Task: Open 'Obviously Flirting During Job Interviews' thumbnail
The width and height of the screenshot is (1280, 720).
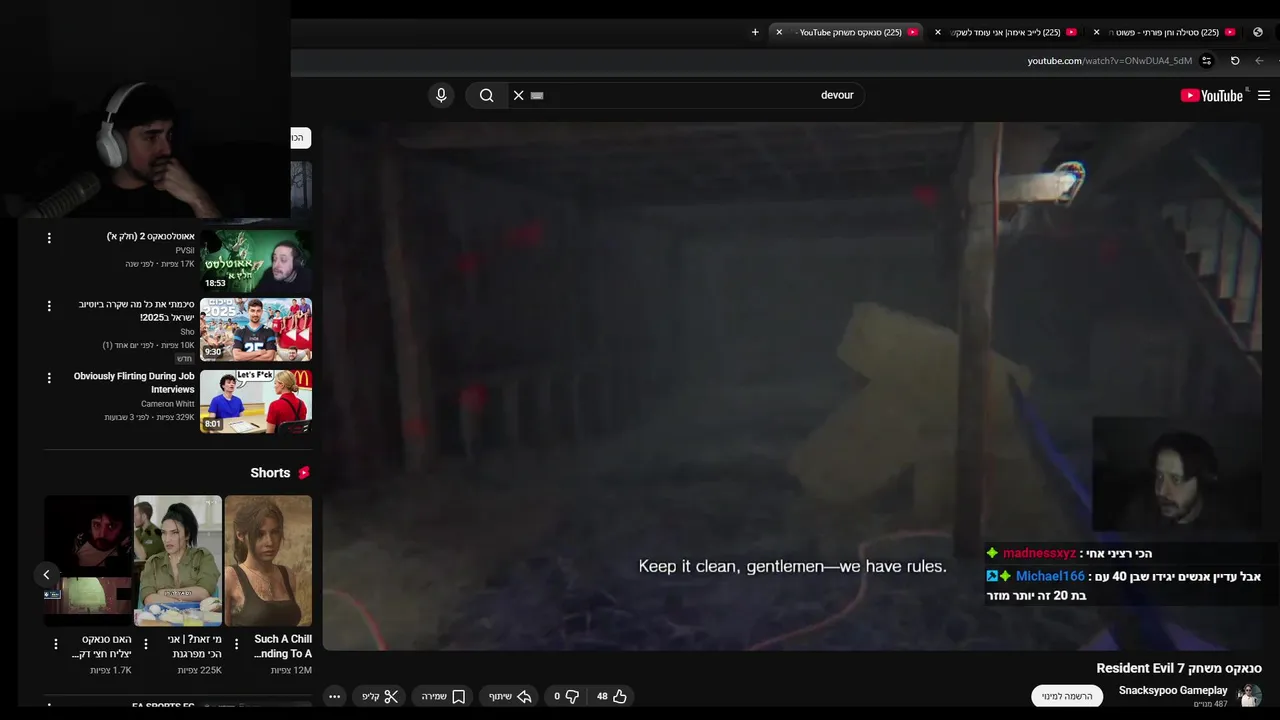Action: 256,401
